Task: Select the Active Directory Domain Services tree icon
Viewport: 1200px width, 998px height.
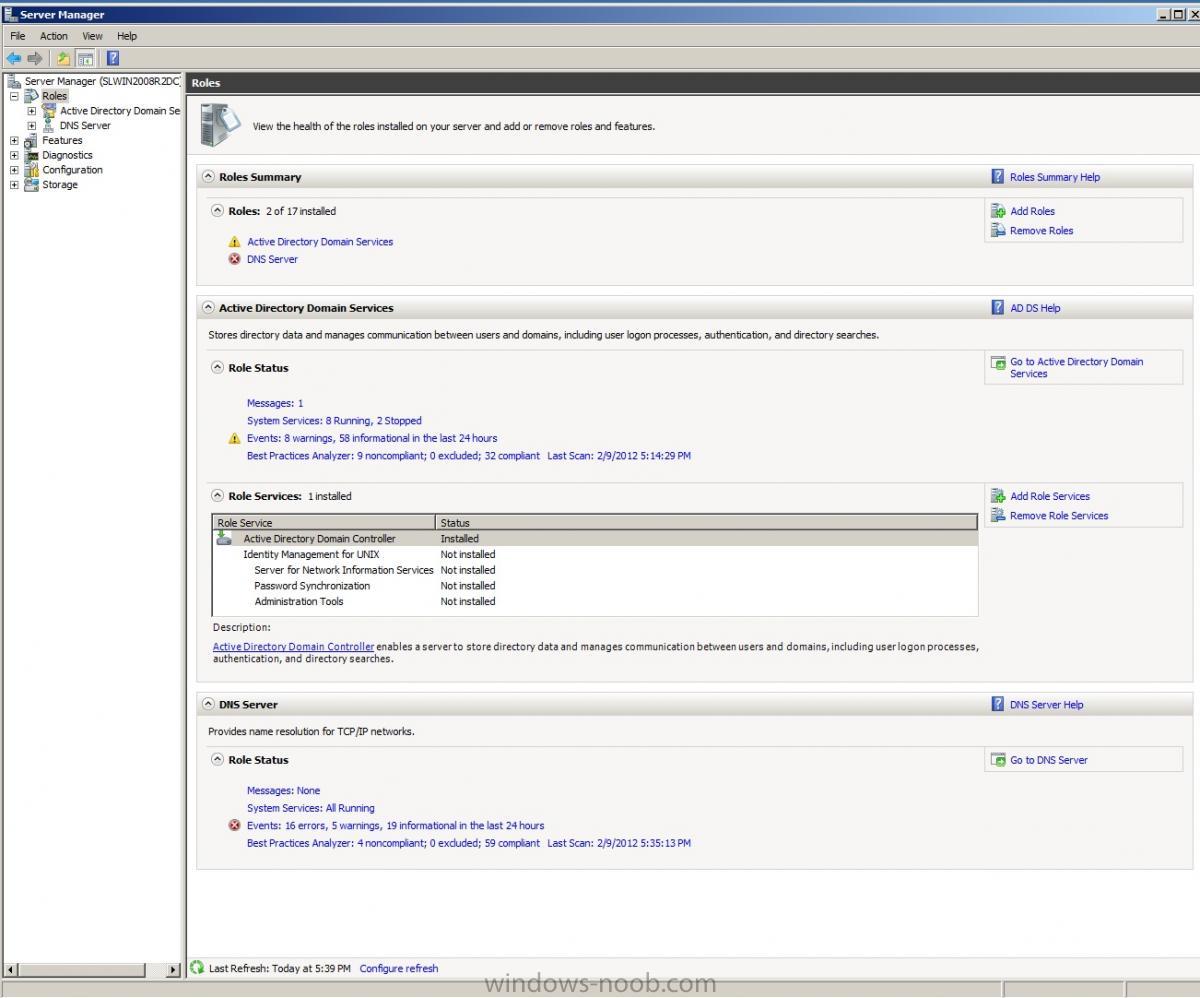Action: coord(49,111)
